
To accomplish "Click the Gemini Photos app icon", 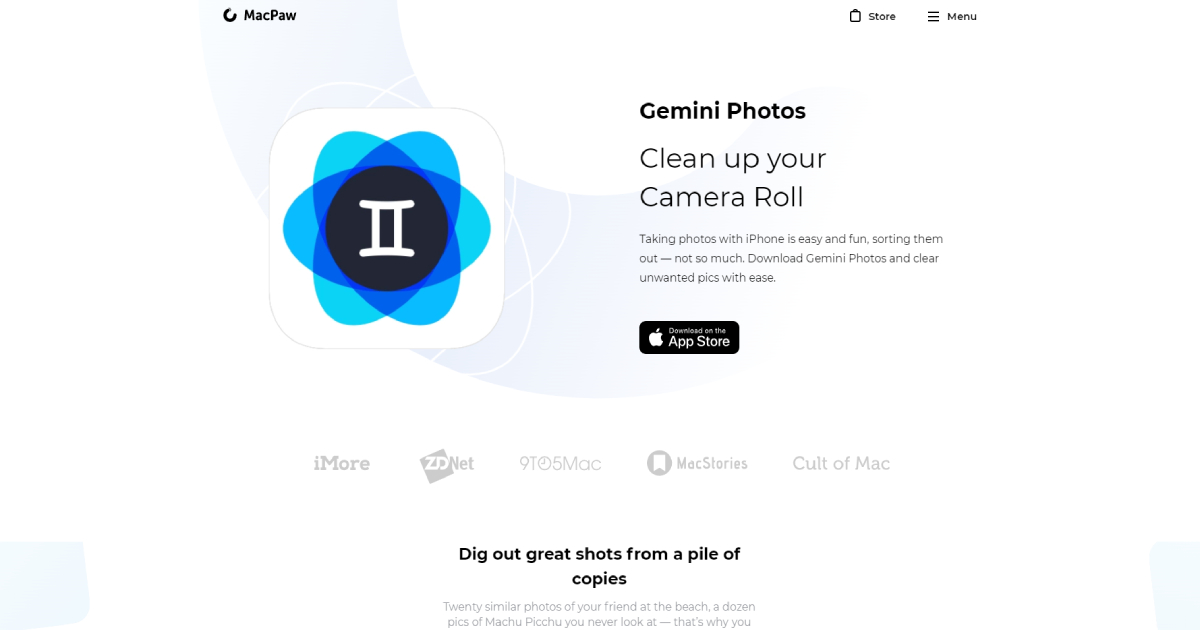I will click(387, 228).
